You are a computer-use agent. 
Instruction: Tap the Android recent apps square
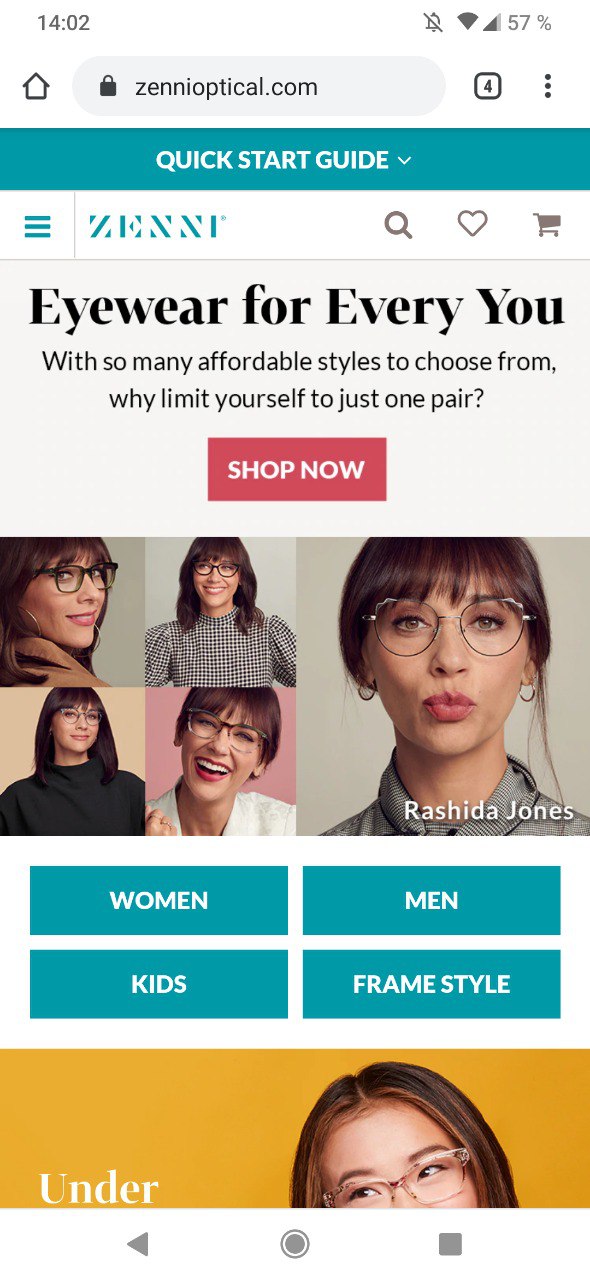pos(450,1244)
